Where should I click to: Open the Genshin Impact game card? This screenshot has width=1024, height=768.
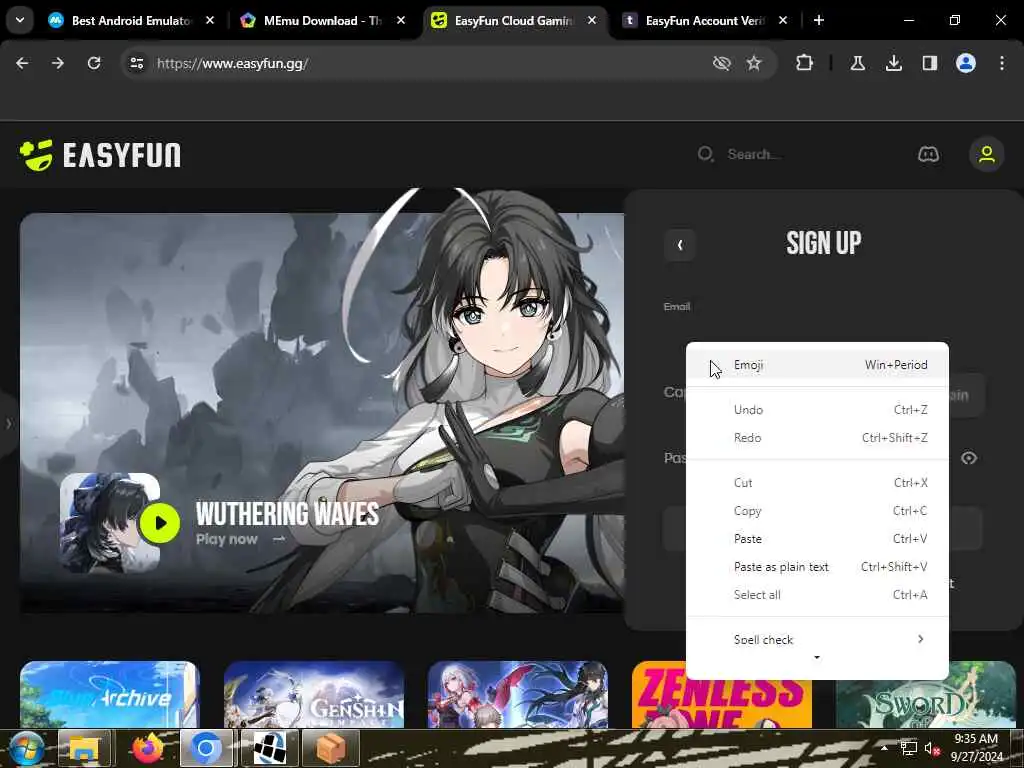click(x=313, y=695)
